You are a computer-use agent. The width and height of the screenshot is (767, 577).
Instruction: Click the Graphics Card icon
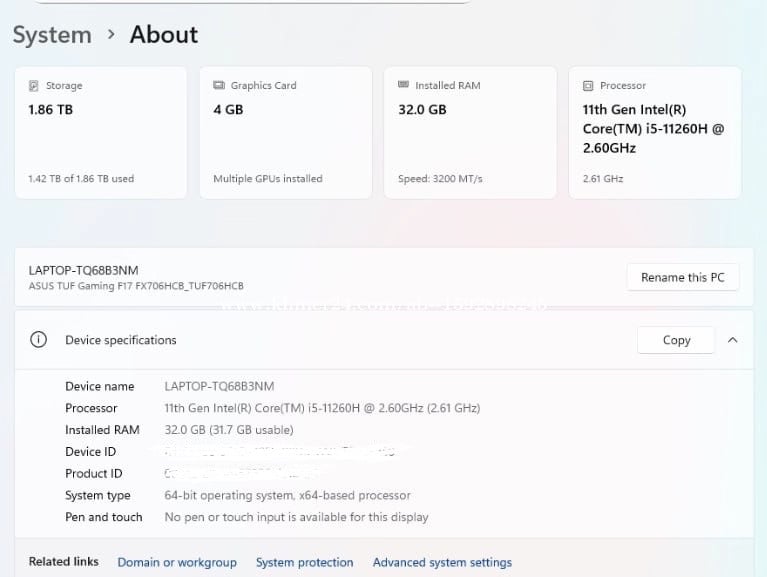219,86
